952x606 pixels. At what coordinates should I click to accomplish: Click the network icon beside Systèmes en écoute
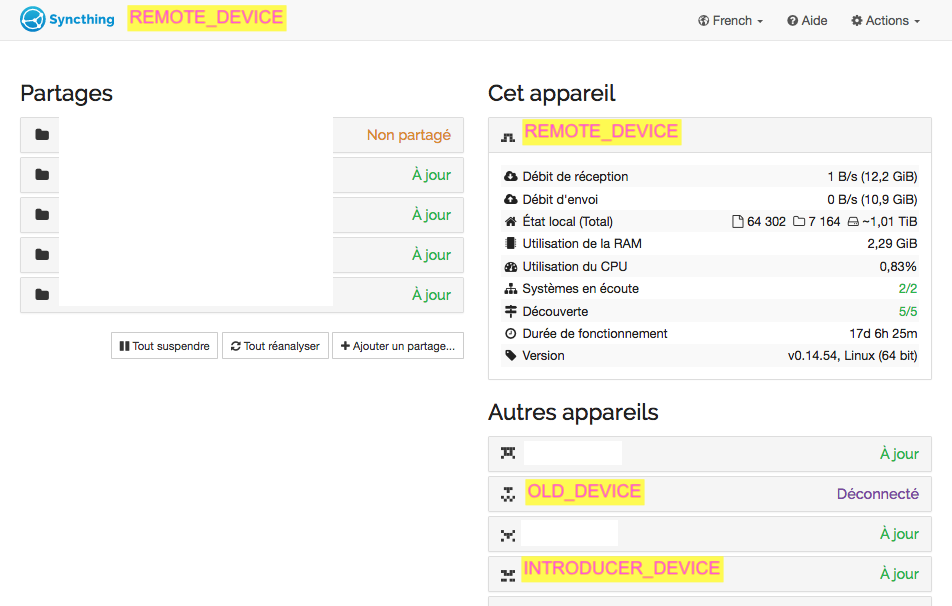[511, 289]
